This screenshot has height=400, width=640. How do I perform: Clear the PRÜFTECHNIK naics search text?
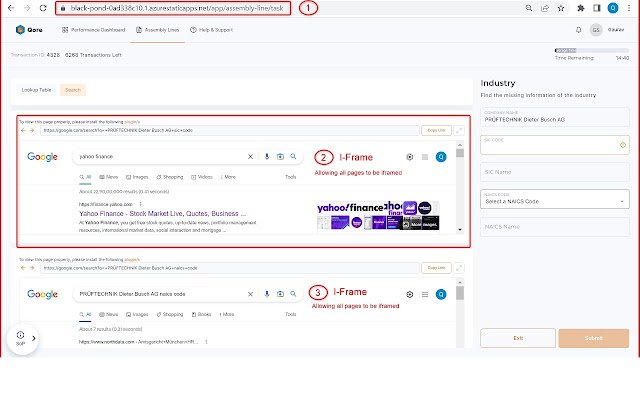point(251,294)
